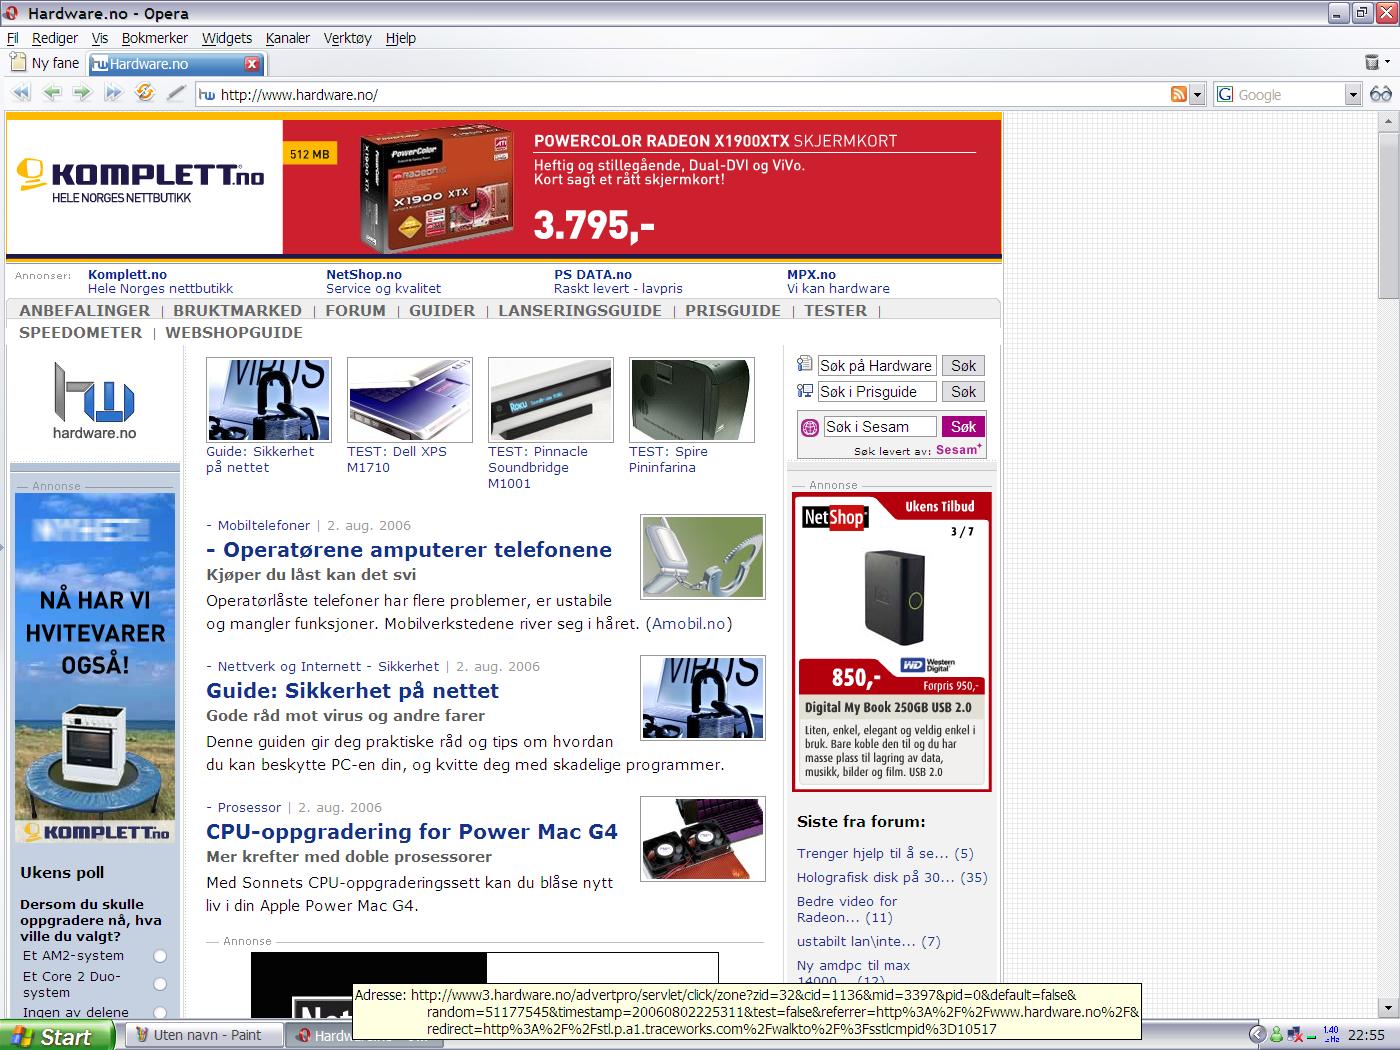Image resolution: width=1400 pixels, height=1050 pixels.
Task: Expand the dropdown arrow next to trash can
Action: click(1388, 63)
